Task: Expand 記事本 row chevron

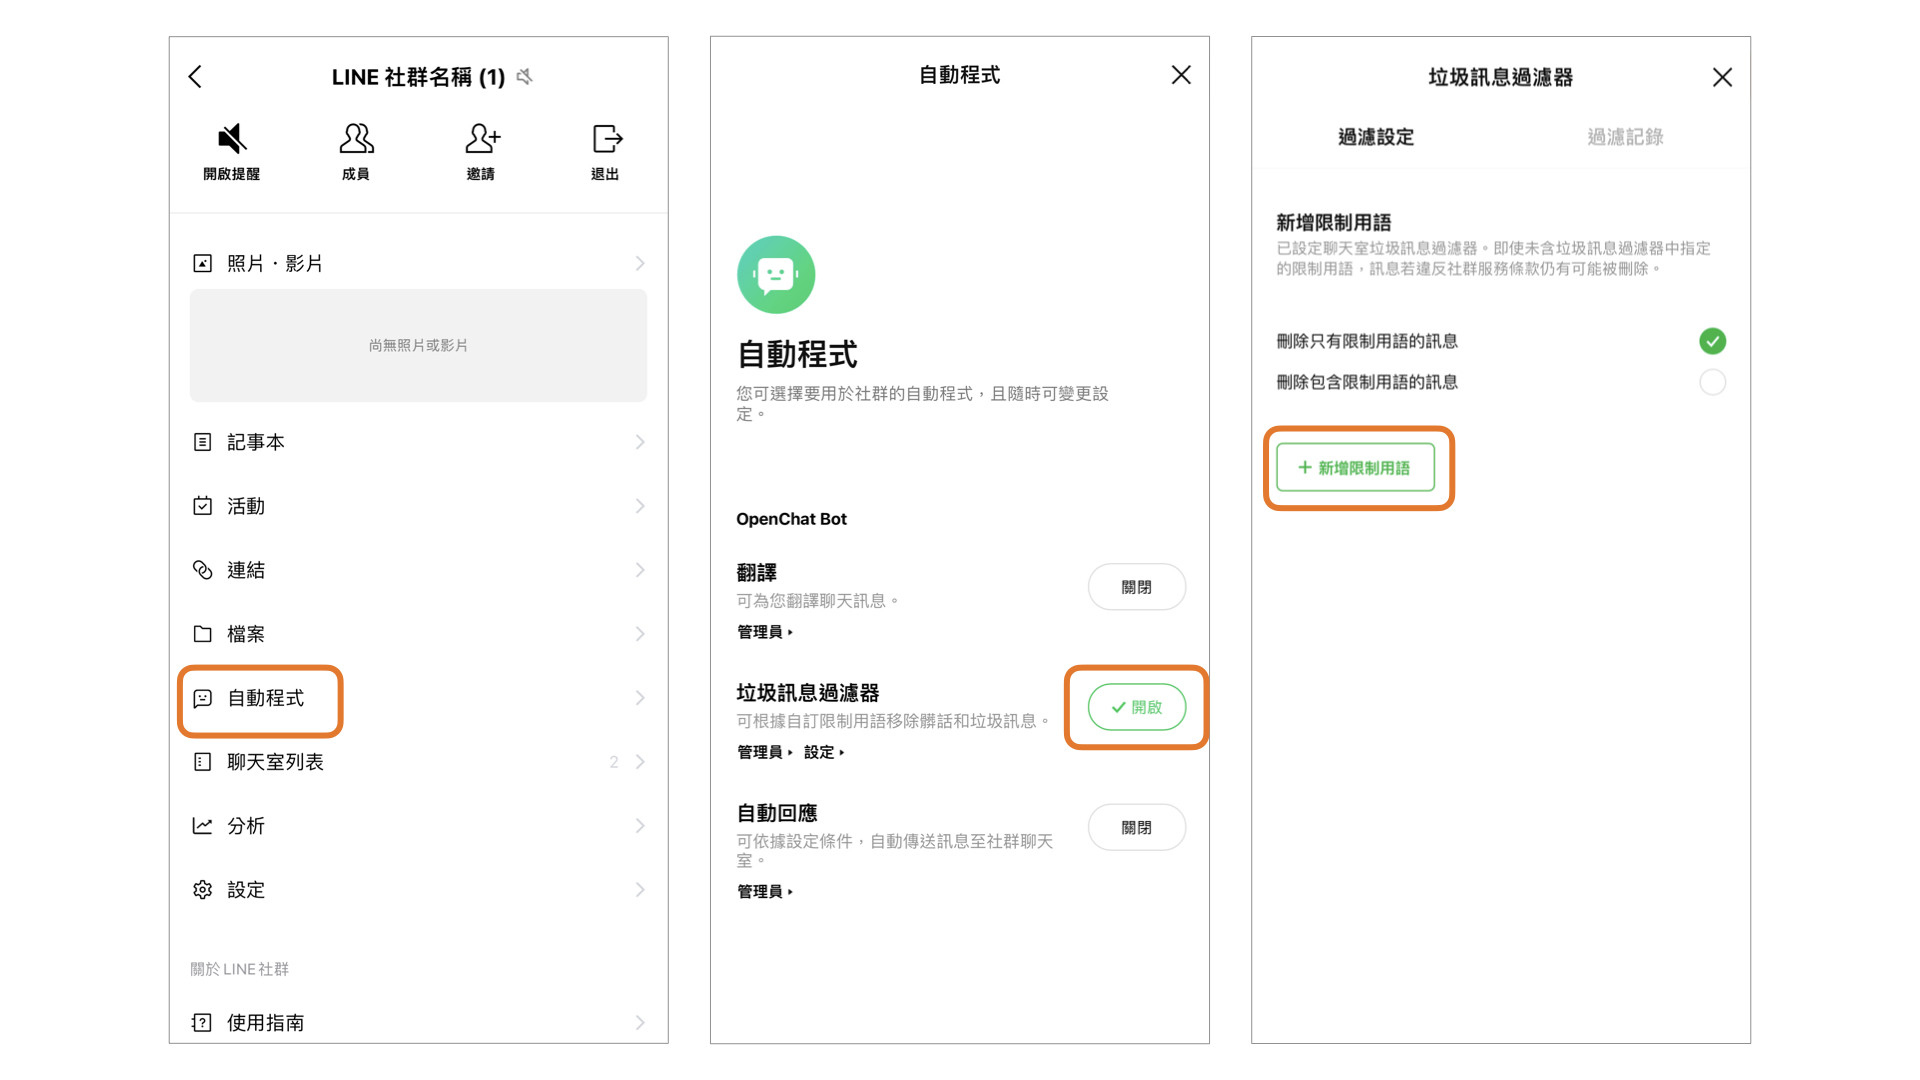Action: click(640, 442)
